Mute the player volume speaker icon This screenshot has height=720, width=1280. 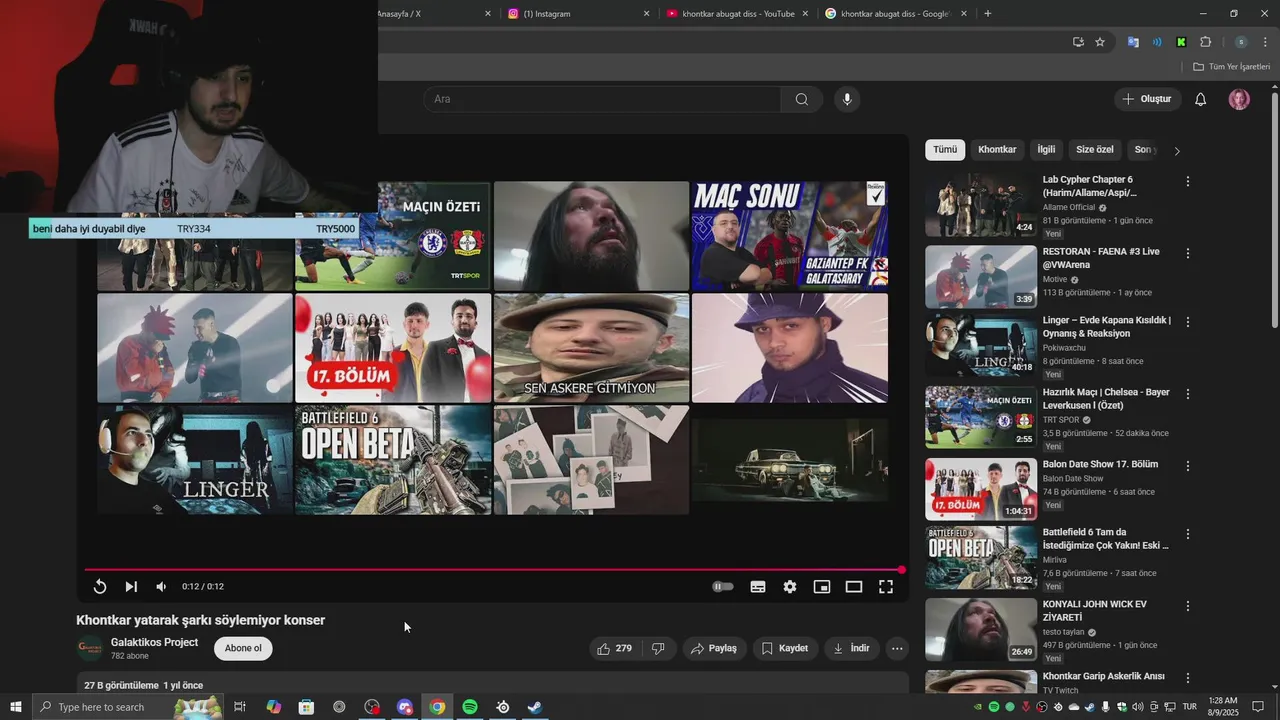click(x=161, y=587)
